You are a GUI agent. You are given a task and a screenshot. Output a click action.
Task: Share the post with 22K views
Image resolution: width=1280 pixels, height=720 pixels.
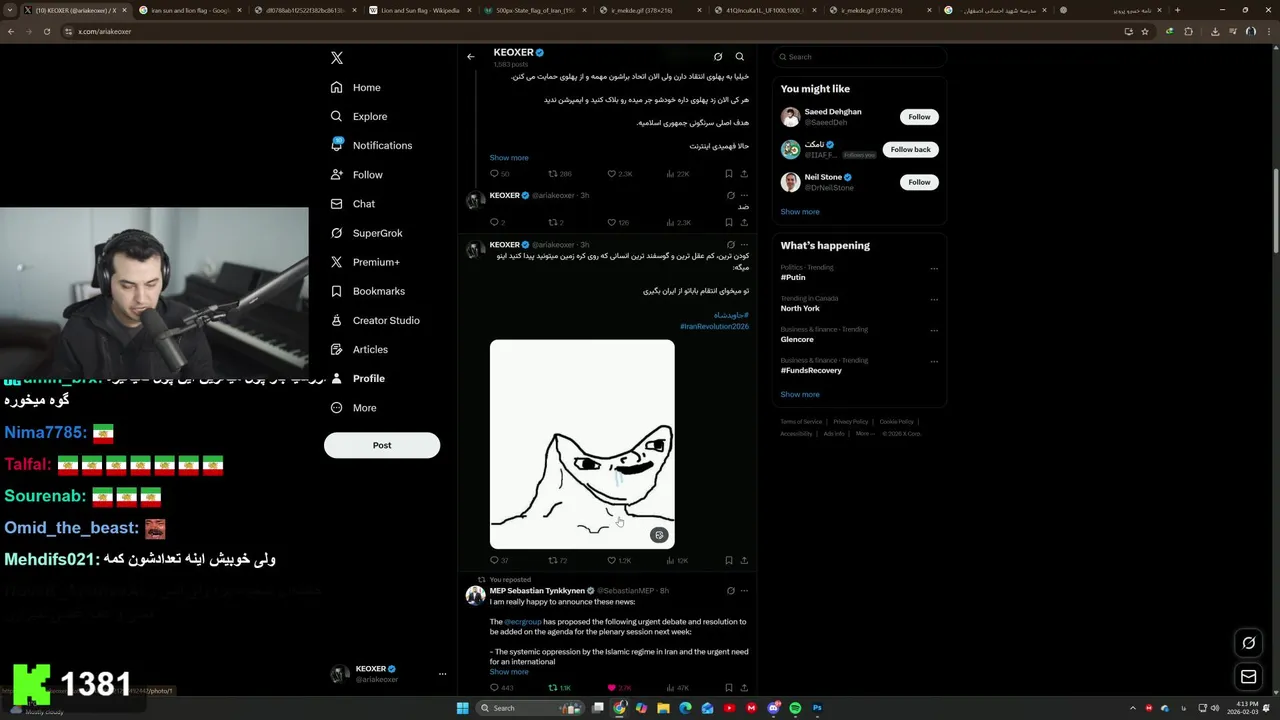click(744, 174)
